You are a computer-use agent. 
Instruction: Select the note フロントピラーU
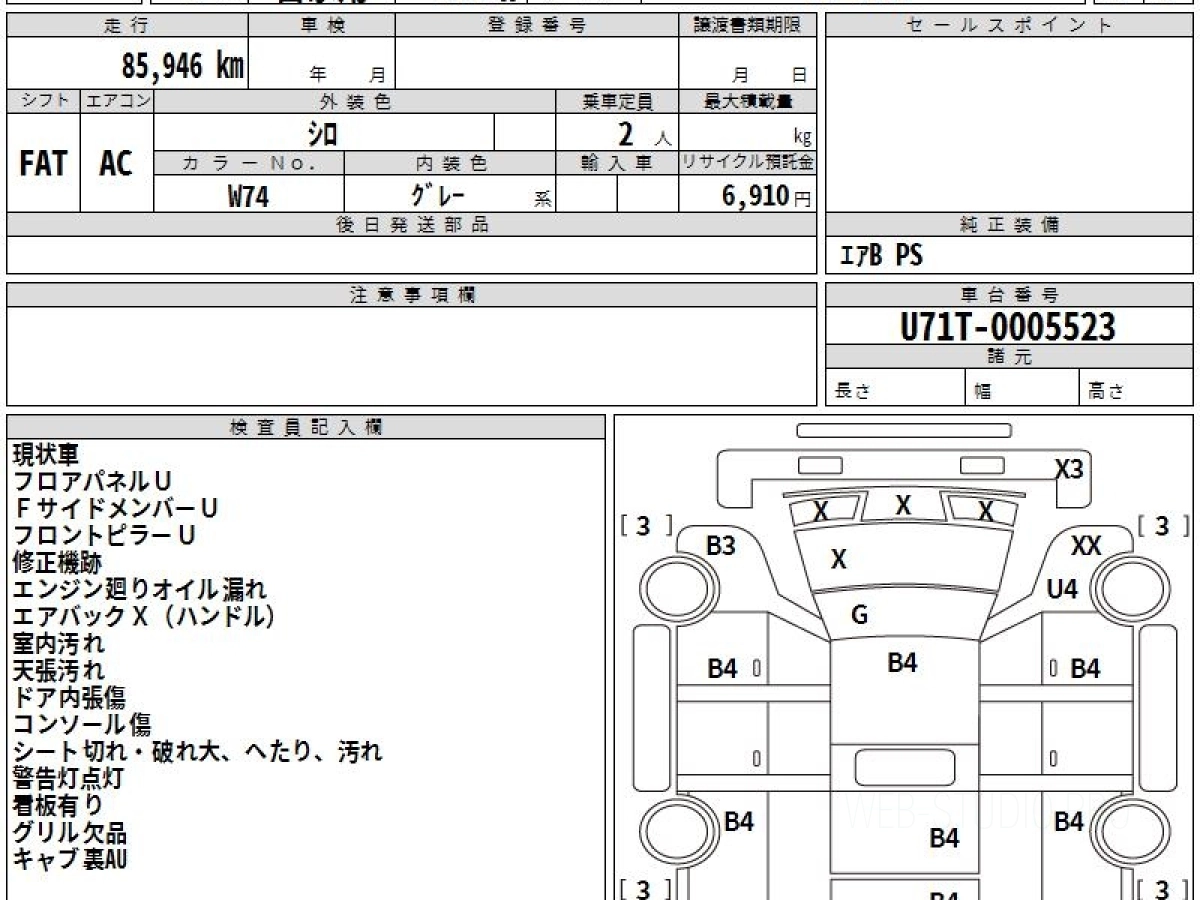point(104,536)
